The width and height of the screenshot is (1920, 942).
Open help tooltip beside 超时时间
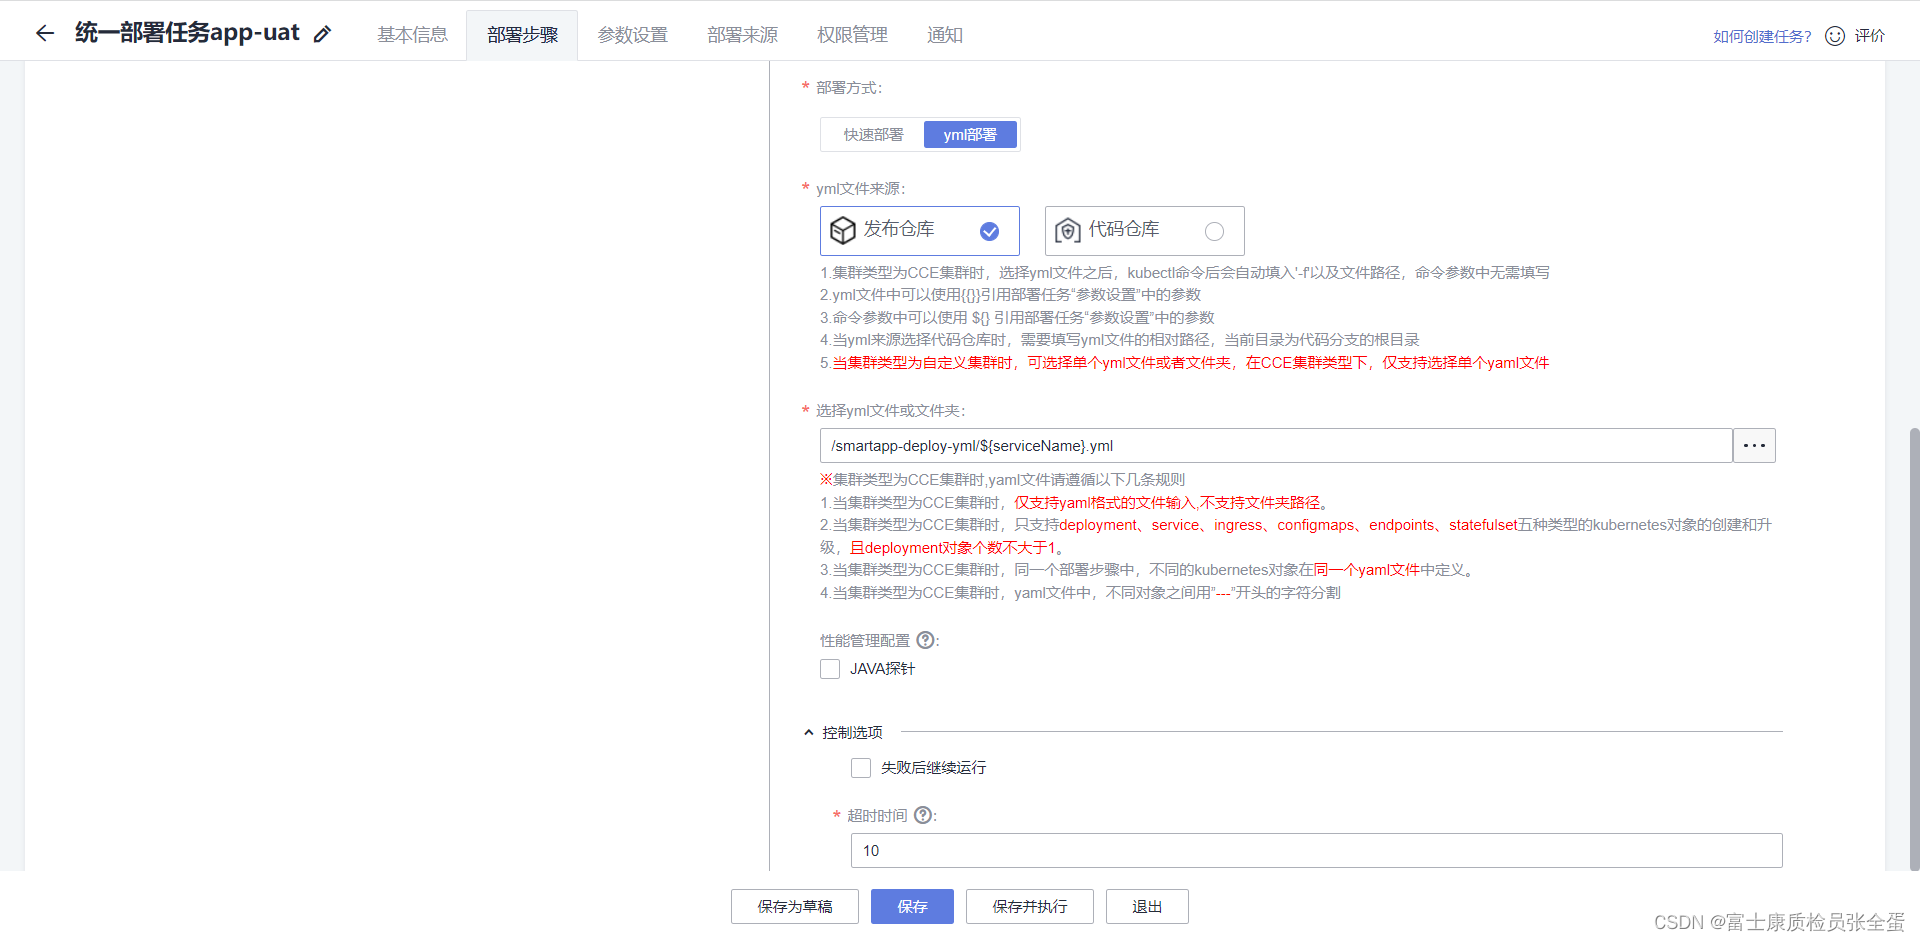(923, 815)
